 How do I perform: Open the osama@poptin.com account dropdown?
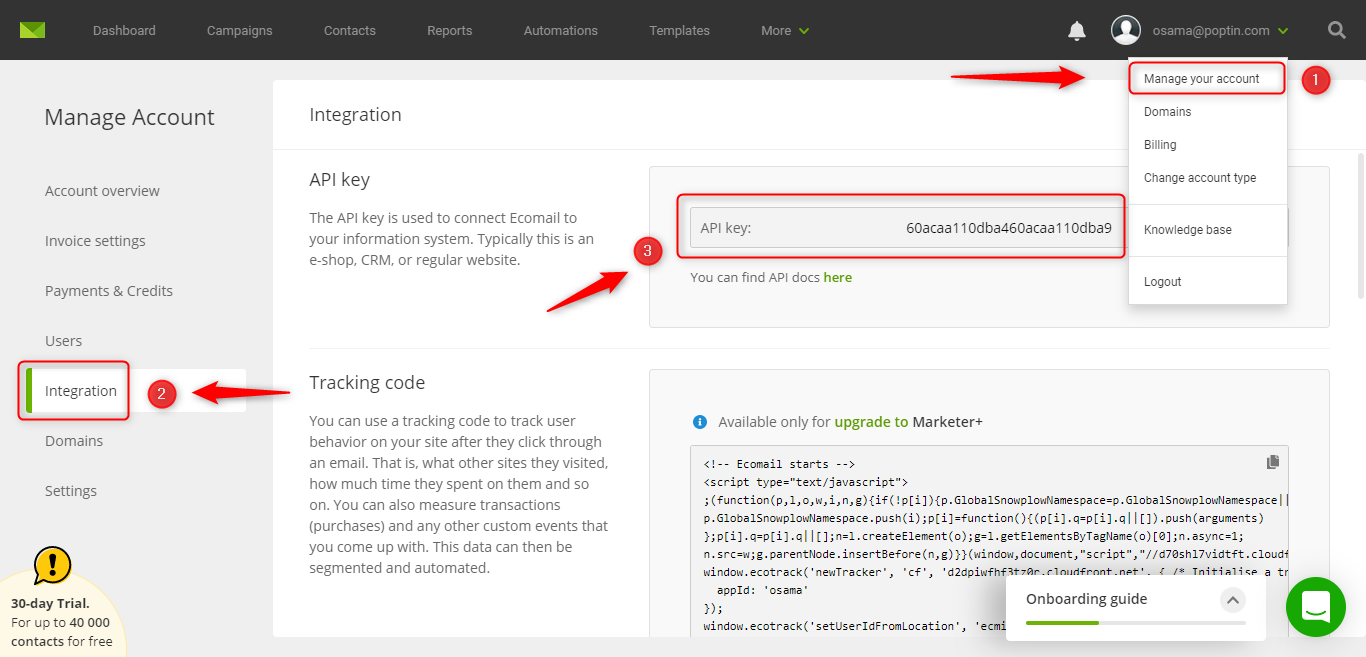1220,31
